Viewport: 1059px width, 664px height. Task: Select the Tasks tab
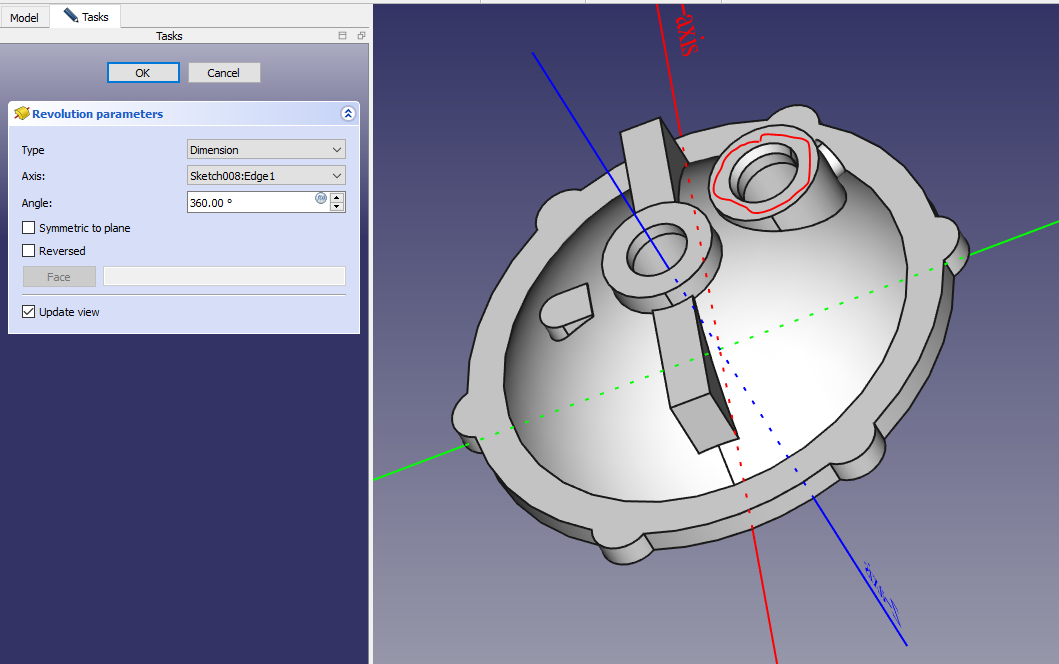click(86, 17)
